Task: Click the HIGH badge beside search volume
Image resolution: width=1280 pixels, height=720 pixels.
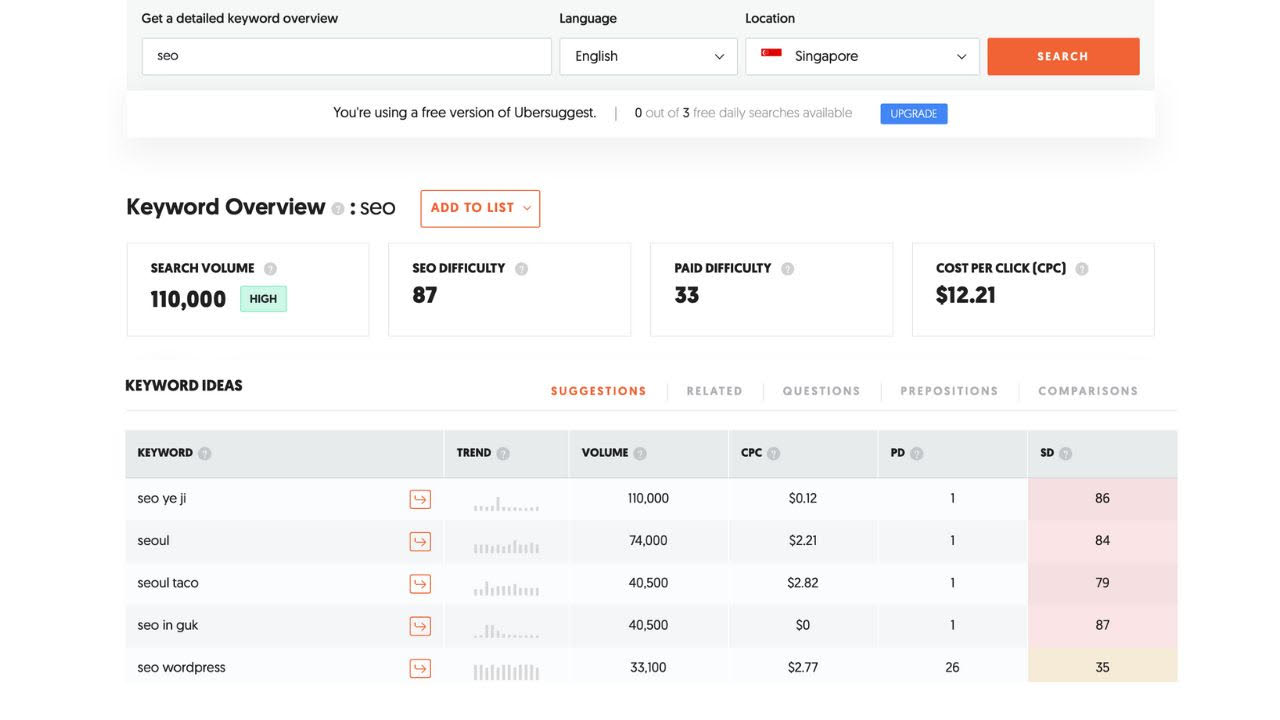Action: click(263, 299)
